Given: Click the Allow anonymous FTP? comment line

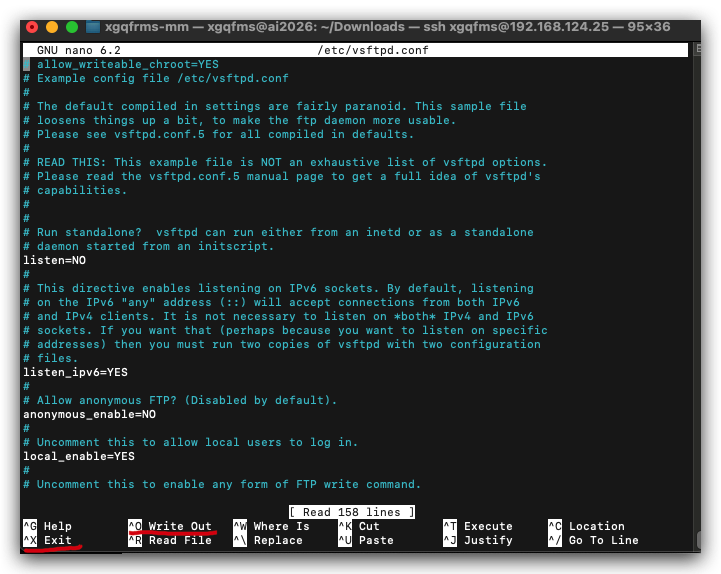Looking at the screenshot, I should point(180,400).
